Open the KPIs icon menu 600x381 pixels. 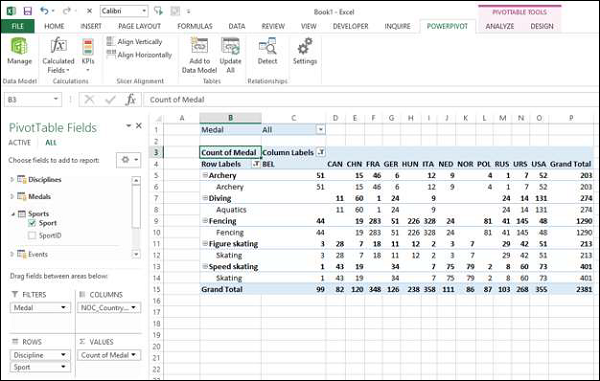pyautogui.click(x=88, y=47)
